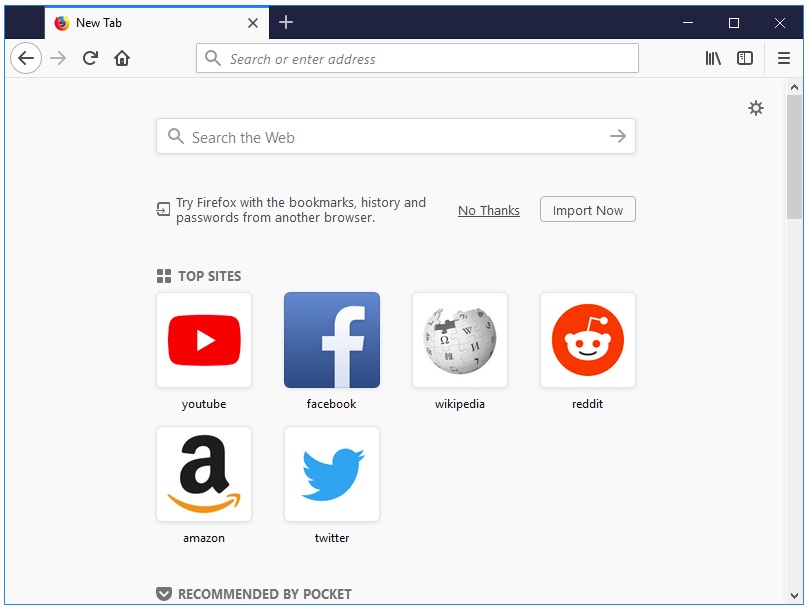
Task: Go to the Home page icon
Action: click(122, 58)
